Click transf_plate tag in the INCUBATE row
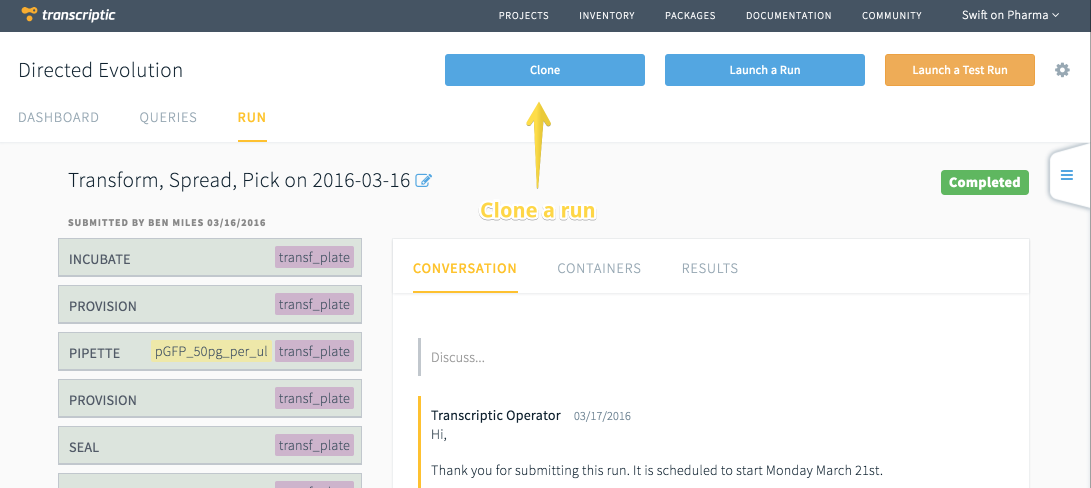 (314, 258)
